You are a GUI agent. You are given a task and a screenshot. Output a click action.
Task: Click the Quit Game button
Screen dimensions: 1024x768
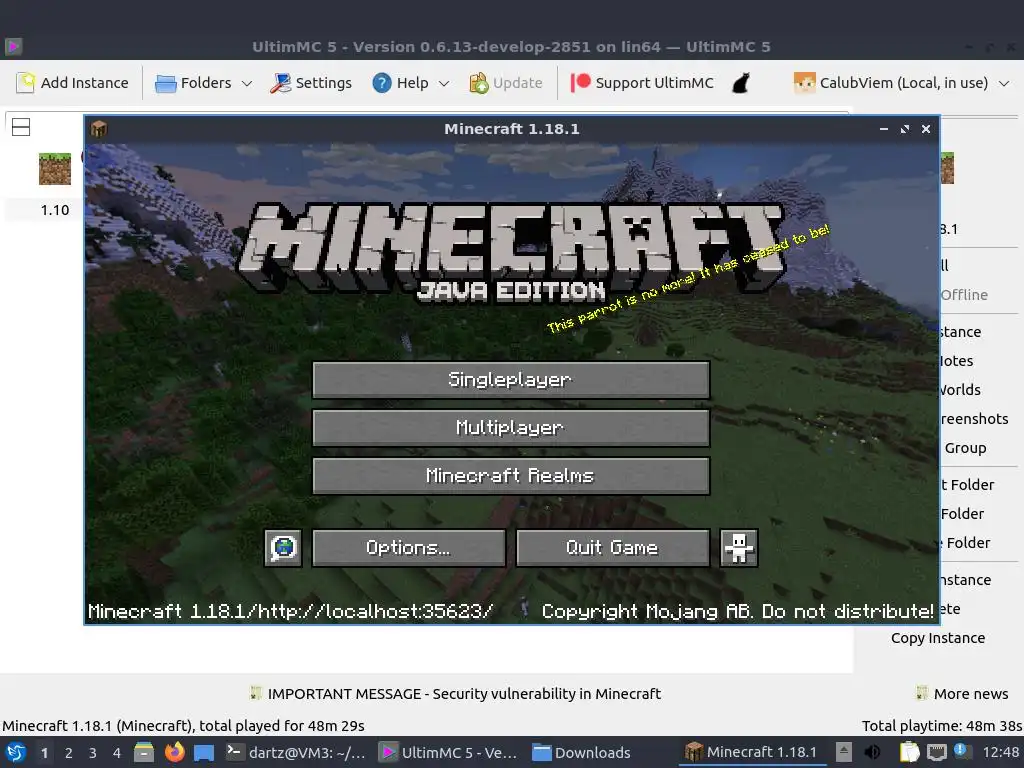(613, 547)
